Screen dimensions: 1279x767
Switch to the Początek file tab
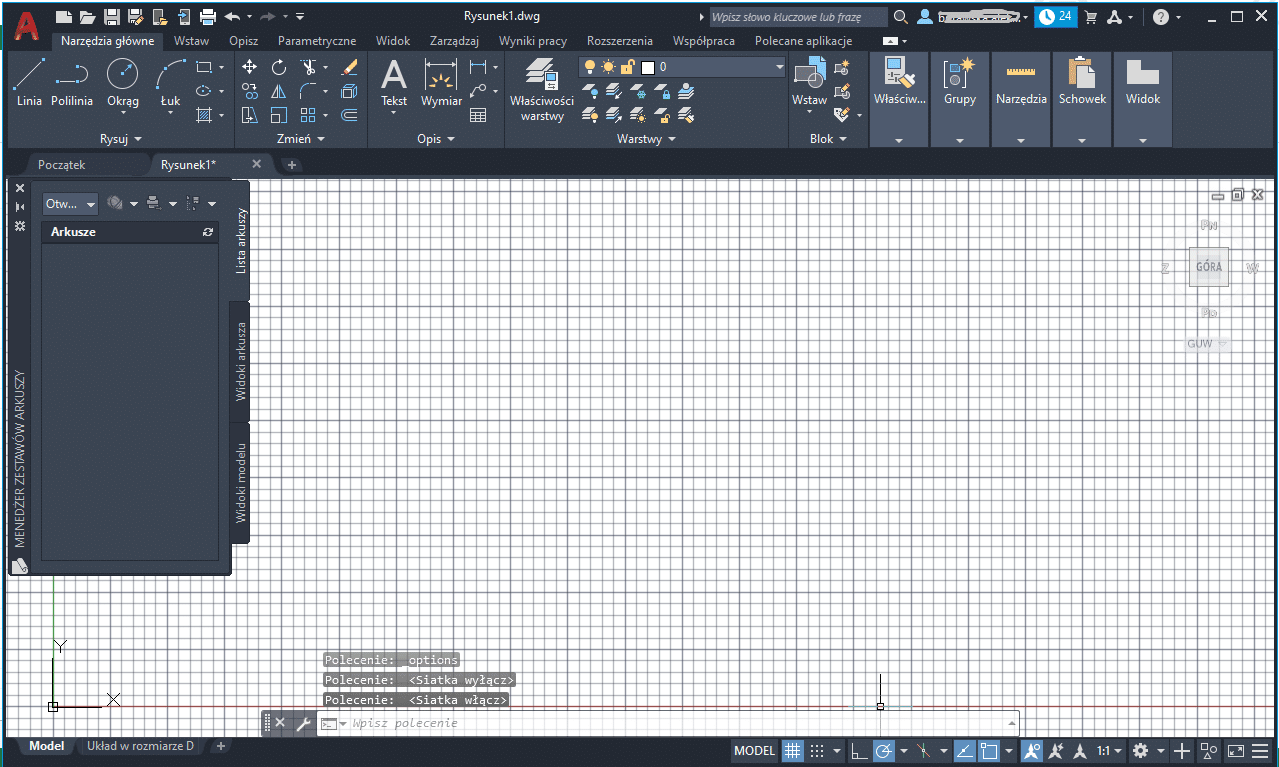tap(62, 164)
